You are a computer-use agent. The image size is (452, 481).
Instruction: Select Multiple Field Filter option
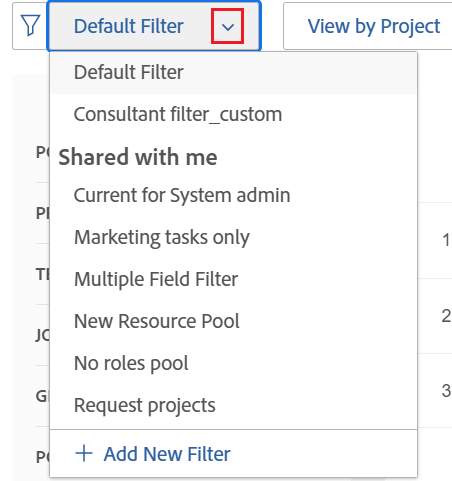233,279
